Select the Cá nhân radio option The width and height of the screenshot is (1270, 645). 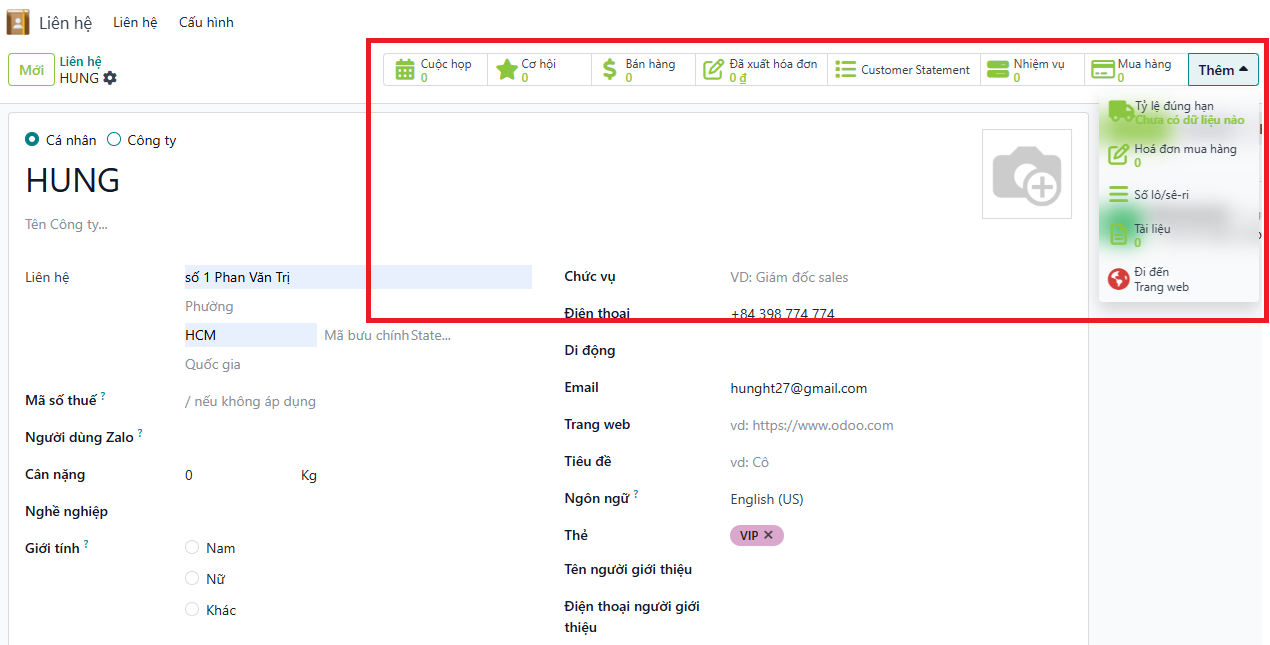click(32, 140)
